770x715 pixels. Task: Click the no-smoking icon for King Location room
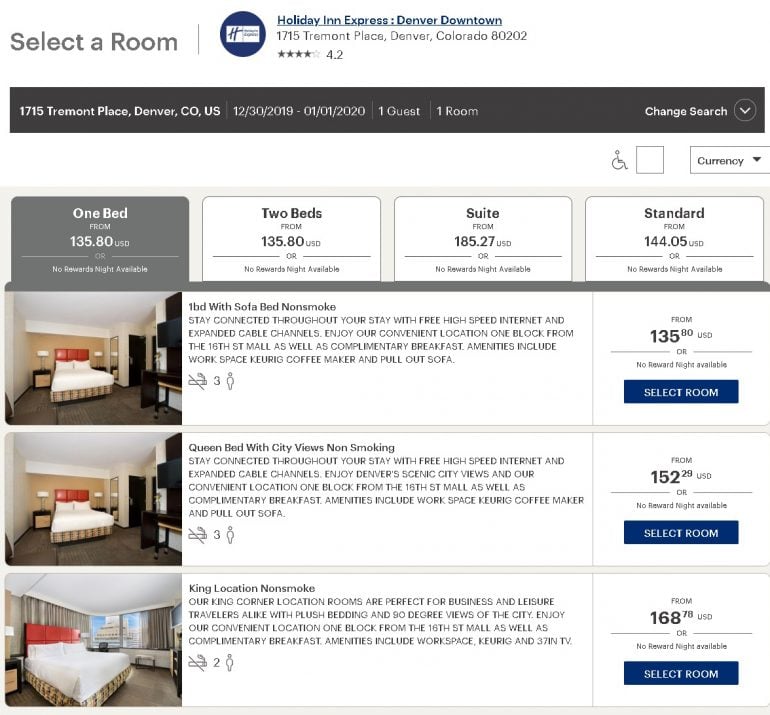click(198, 662)
